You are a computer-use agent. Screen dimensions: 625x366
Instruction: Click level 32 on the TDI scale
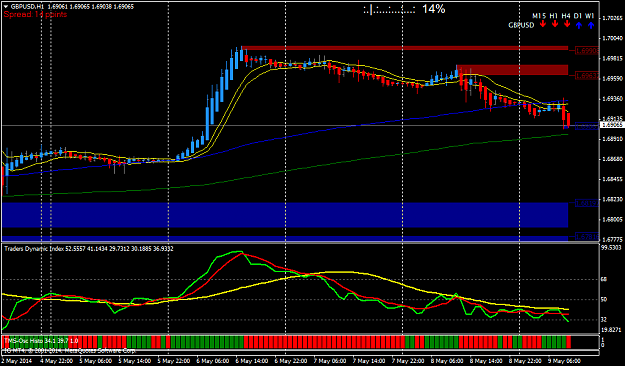point(604,320)
